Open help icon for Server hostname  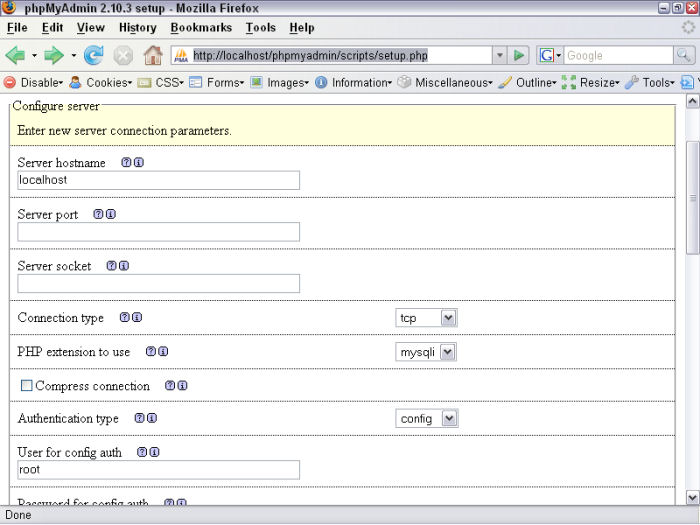[126, 162]
